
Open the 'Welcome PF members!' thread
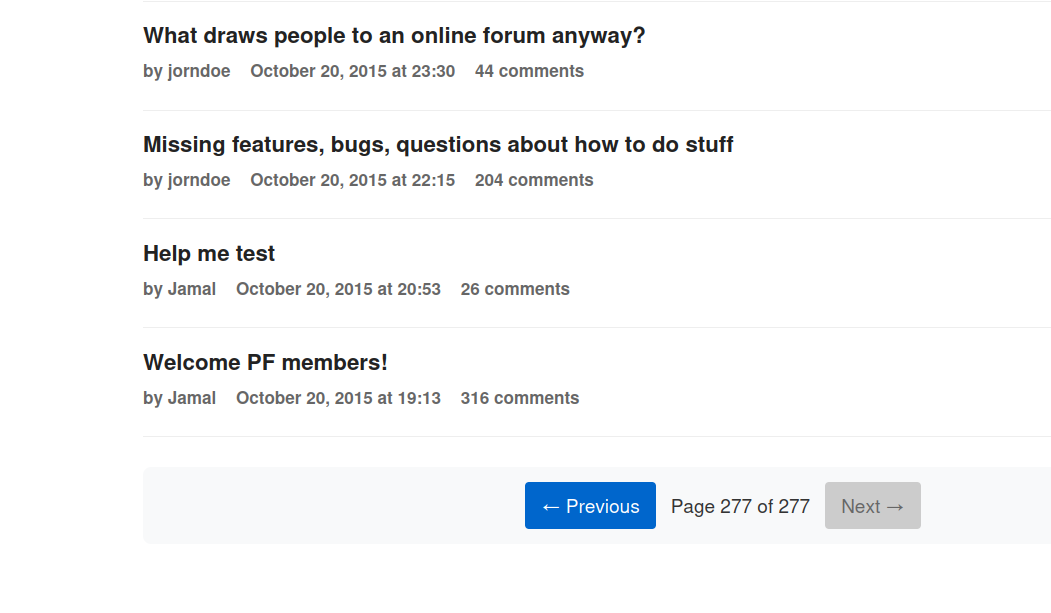[265, 363]
